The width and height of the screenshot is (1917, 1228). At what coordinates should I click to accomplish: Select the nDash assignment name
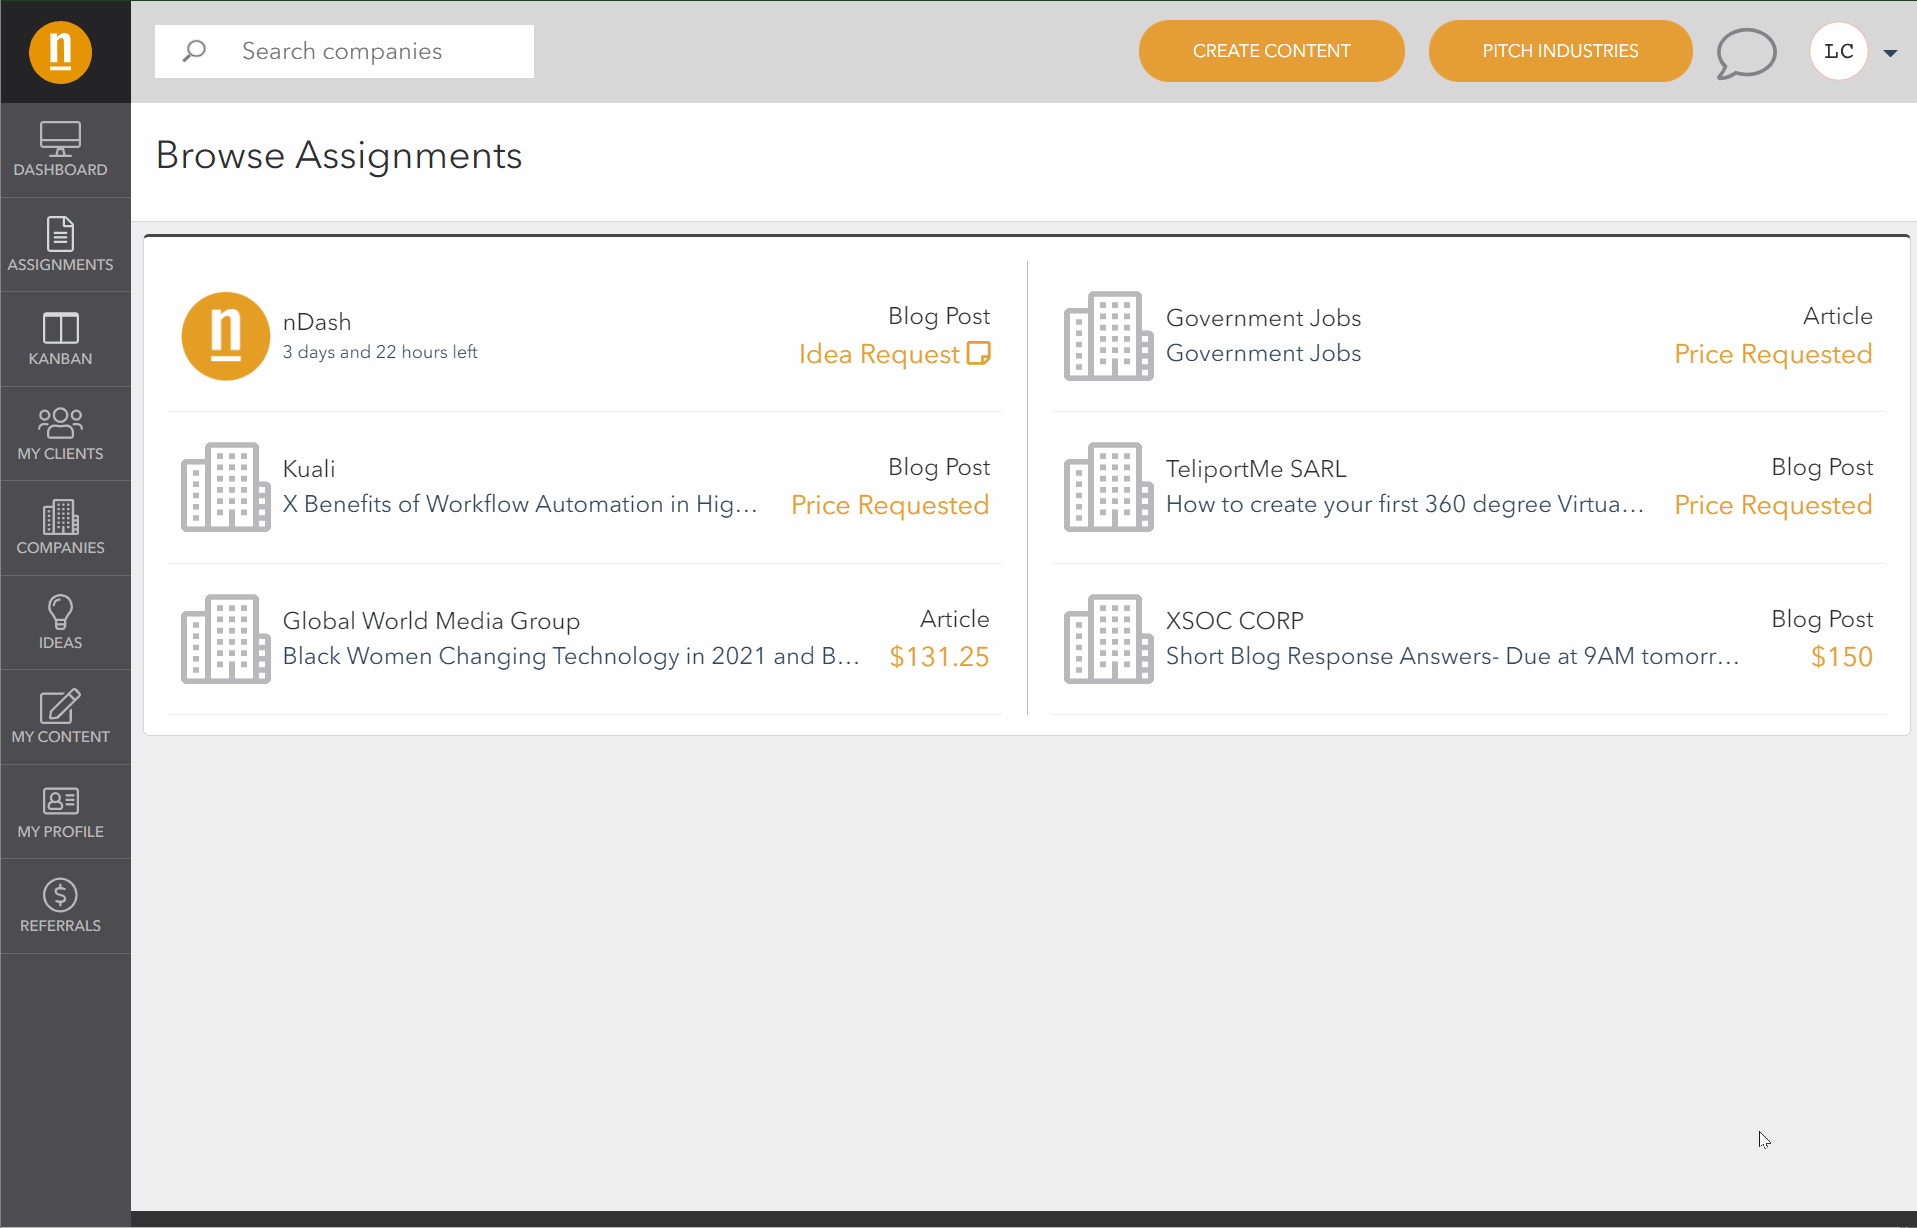click(317, 322)
